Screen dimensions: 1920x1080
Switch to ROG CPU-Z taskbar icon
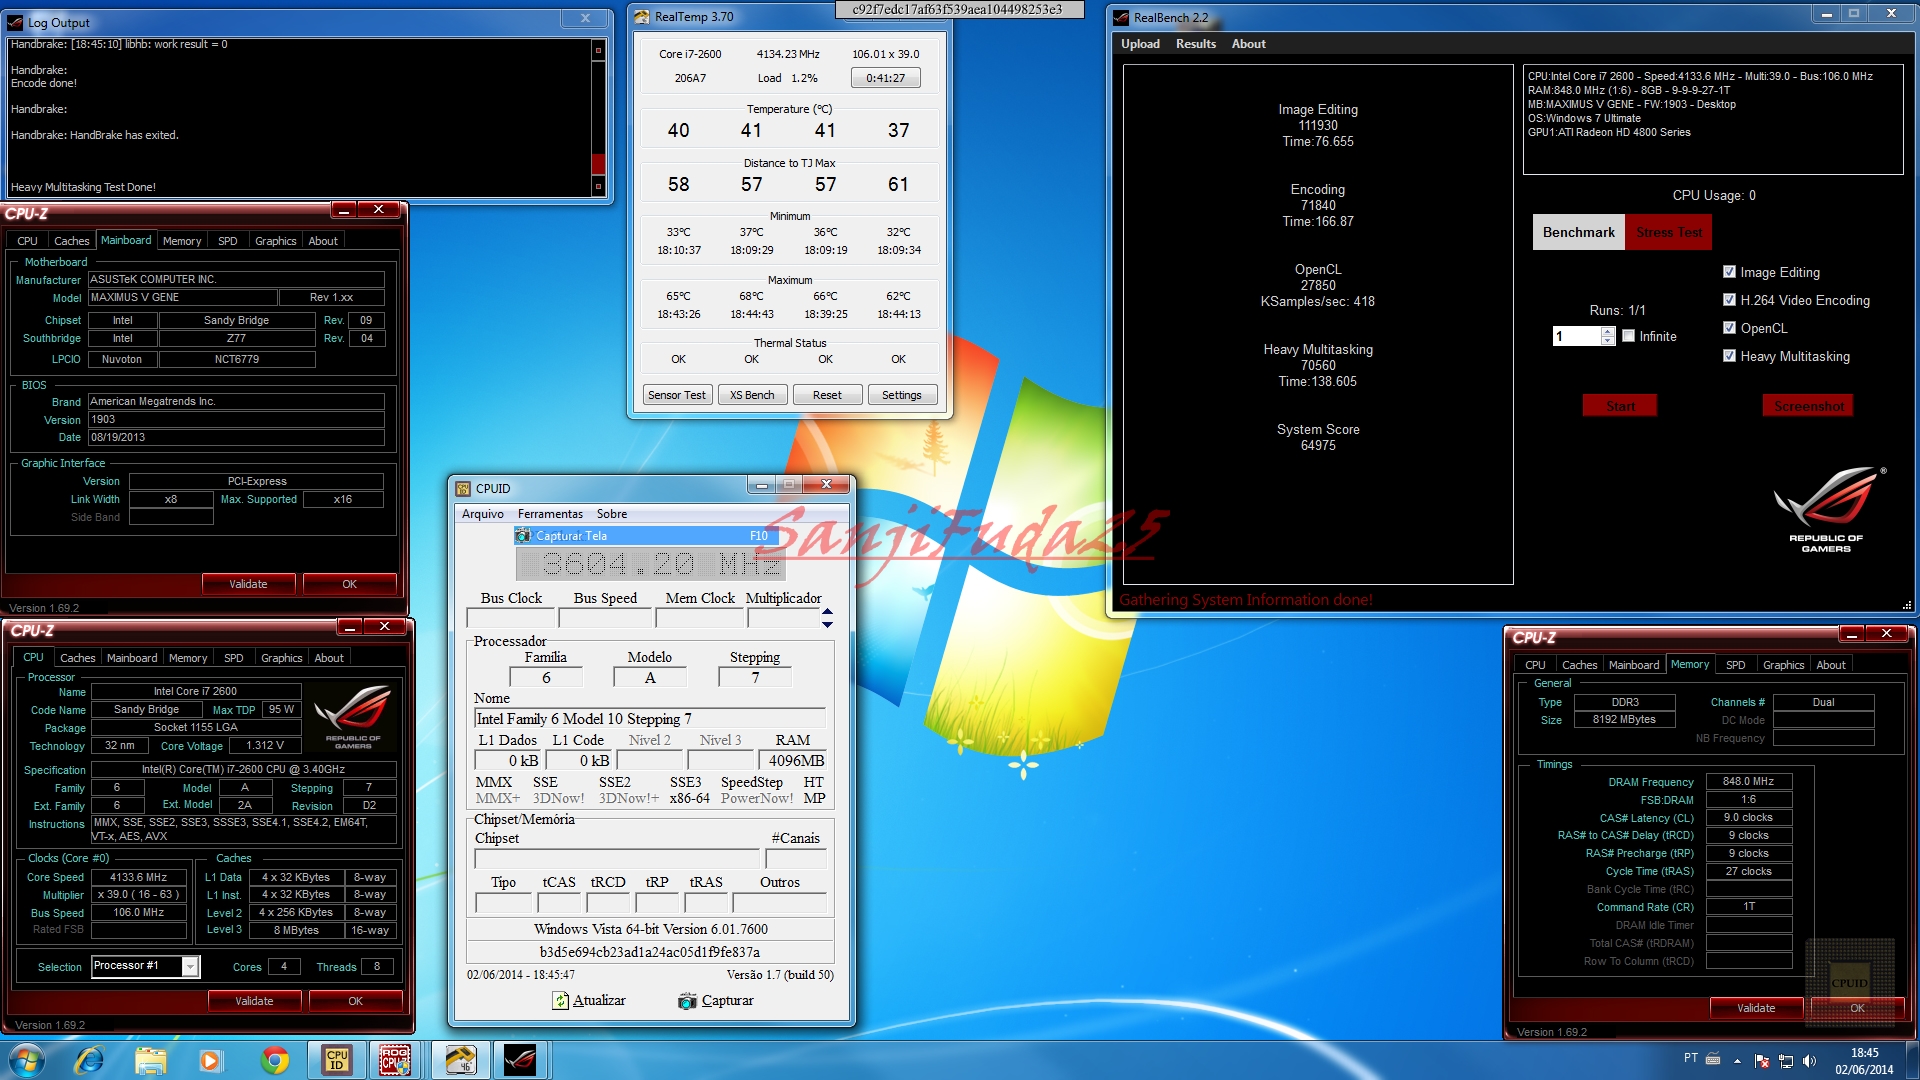(395, 1060)
